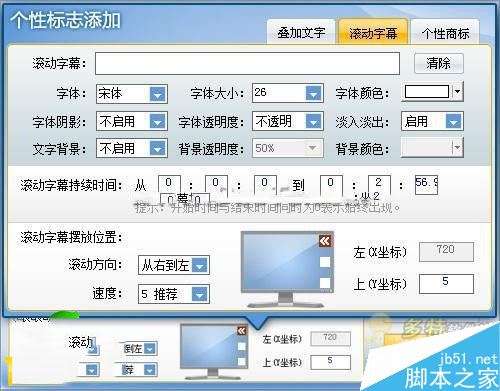Open the 字体大小 dropdown showing 26

(288, 93)
